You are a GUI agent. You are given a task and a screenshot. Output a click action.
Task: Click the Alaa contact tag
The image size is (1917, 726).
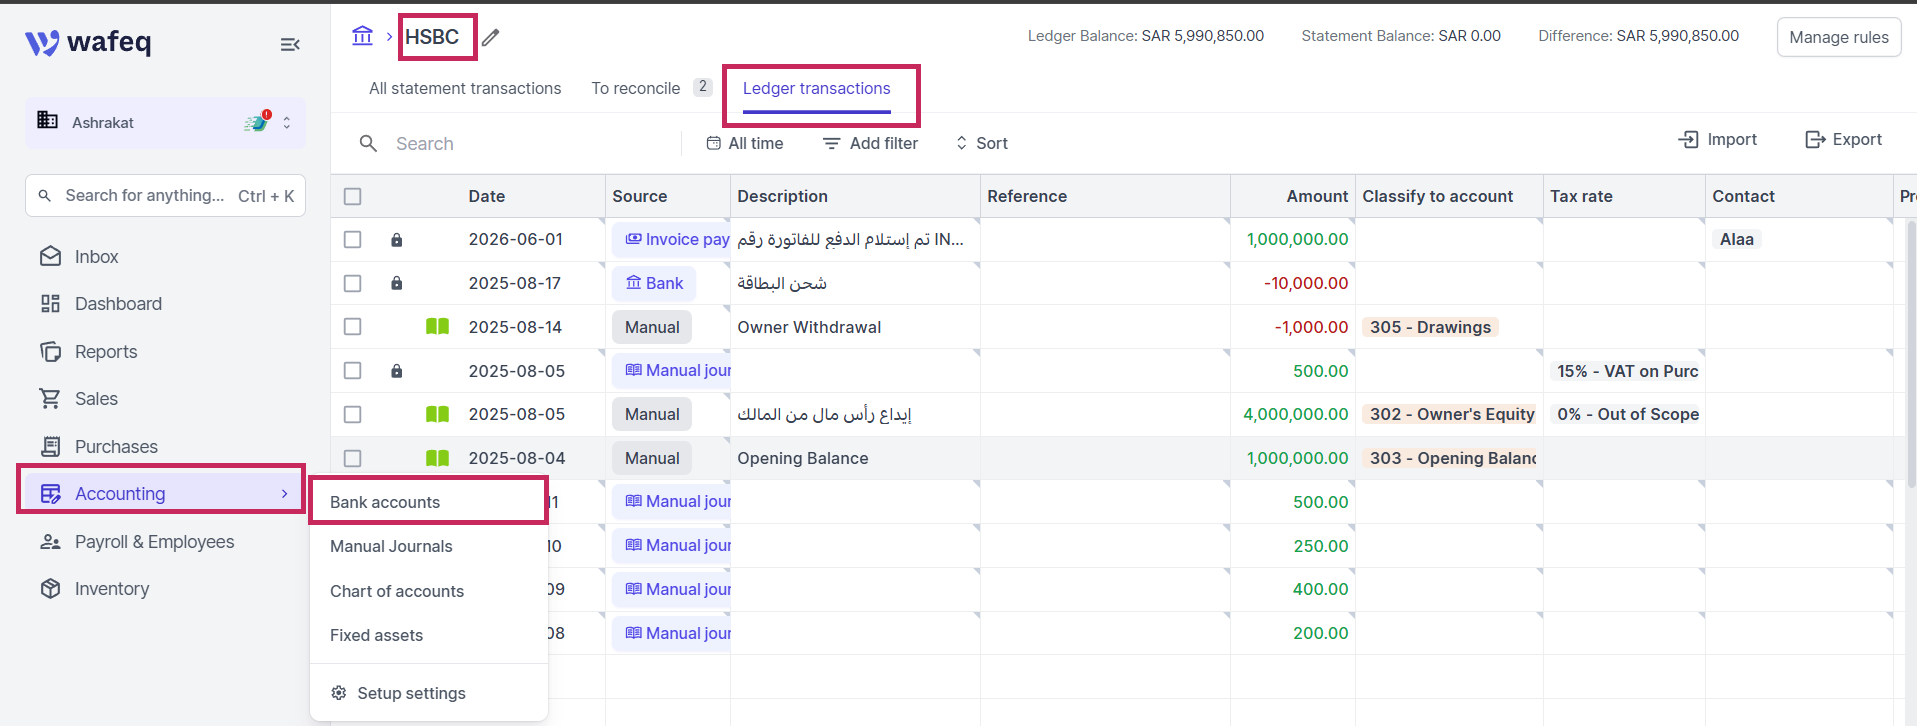click(1736, 240)
